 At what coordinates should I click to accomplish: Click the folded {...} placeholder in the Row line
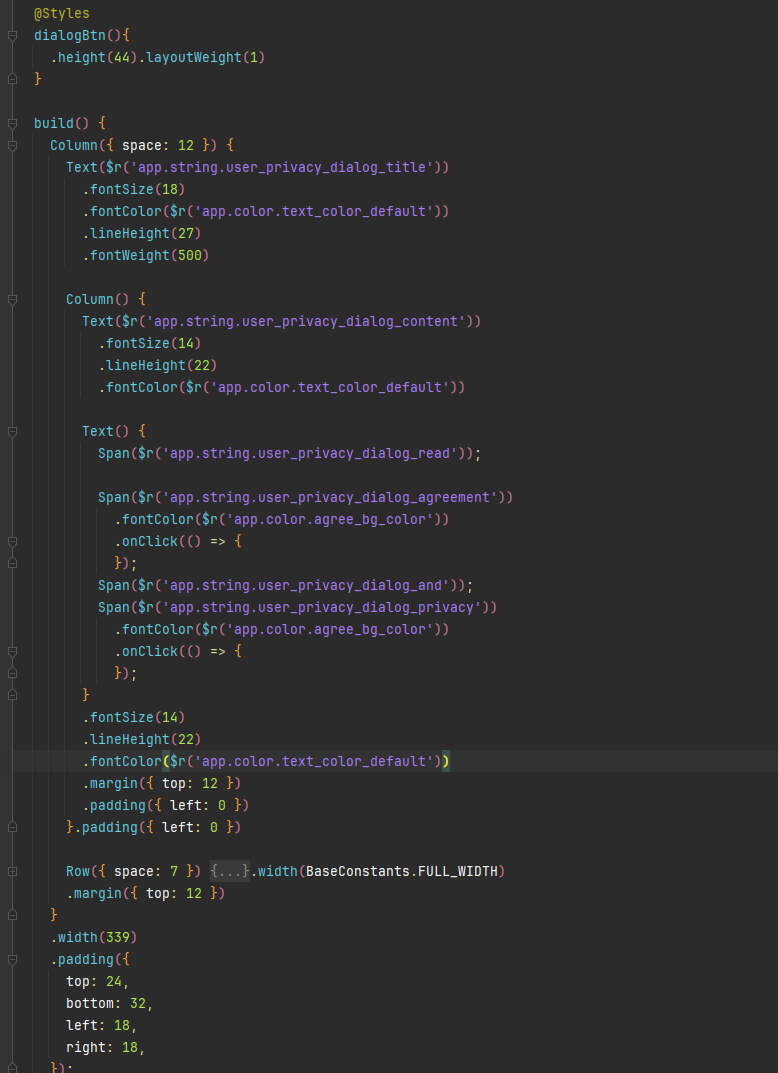pyautogui.click(x=229, y=871)
